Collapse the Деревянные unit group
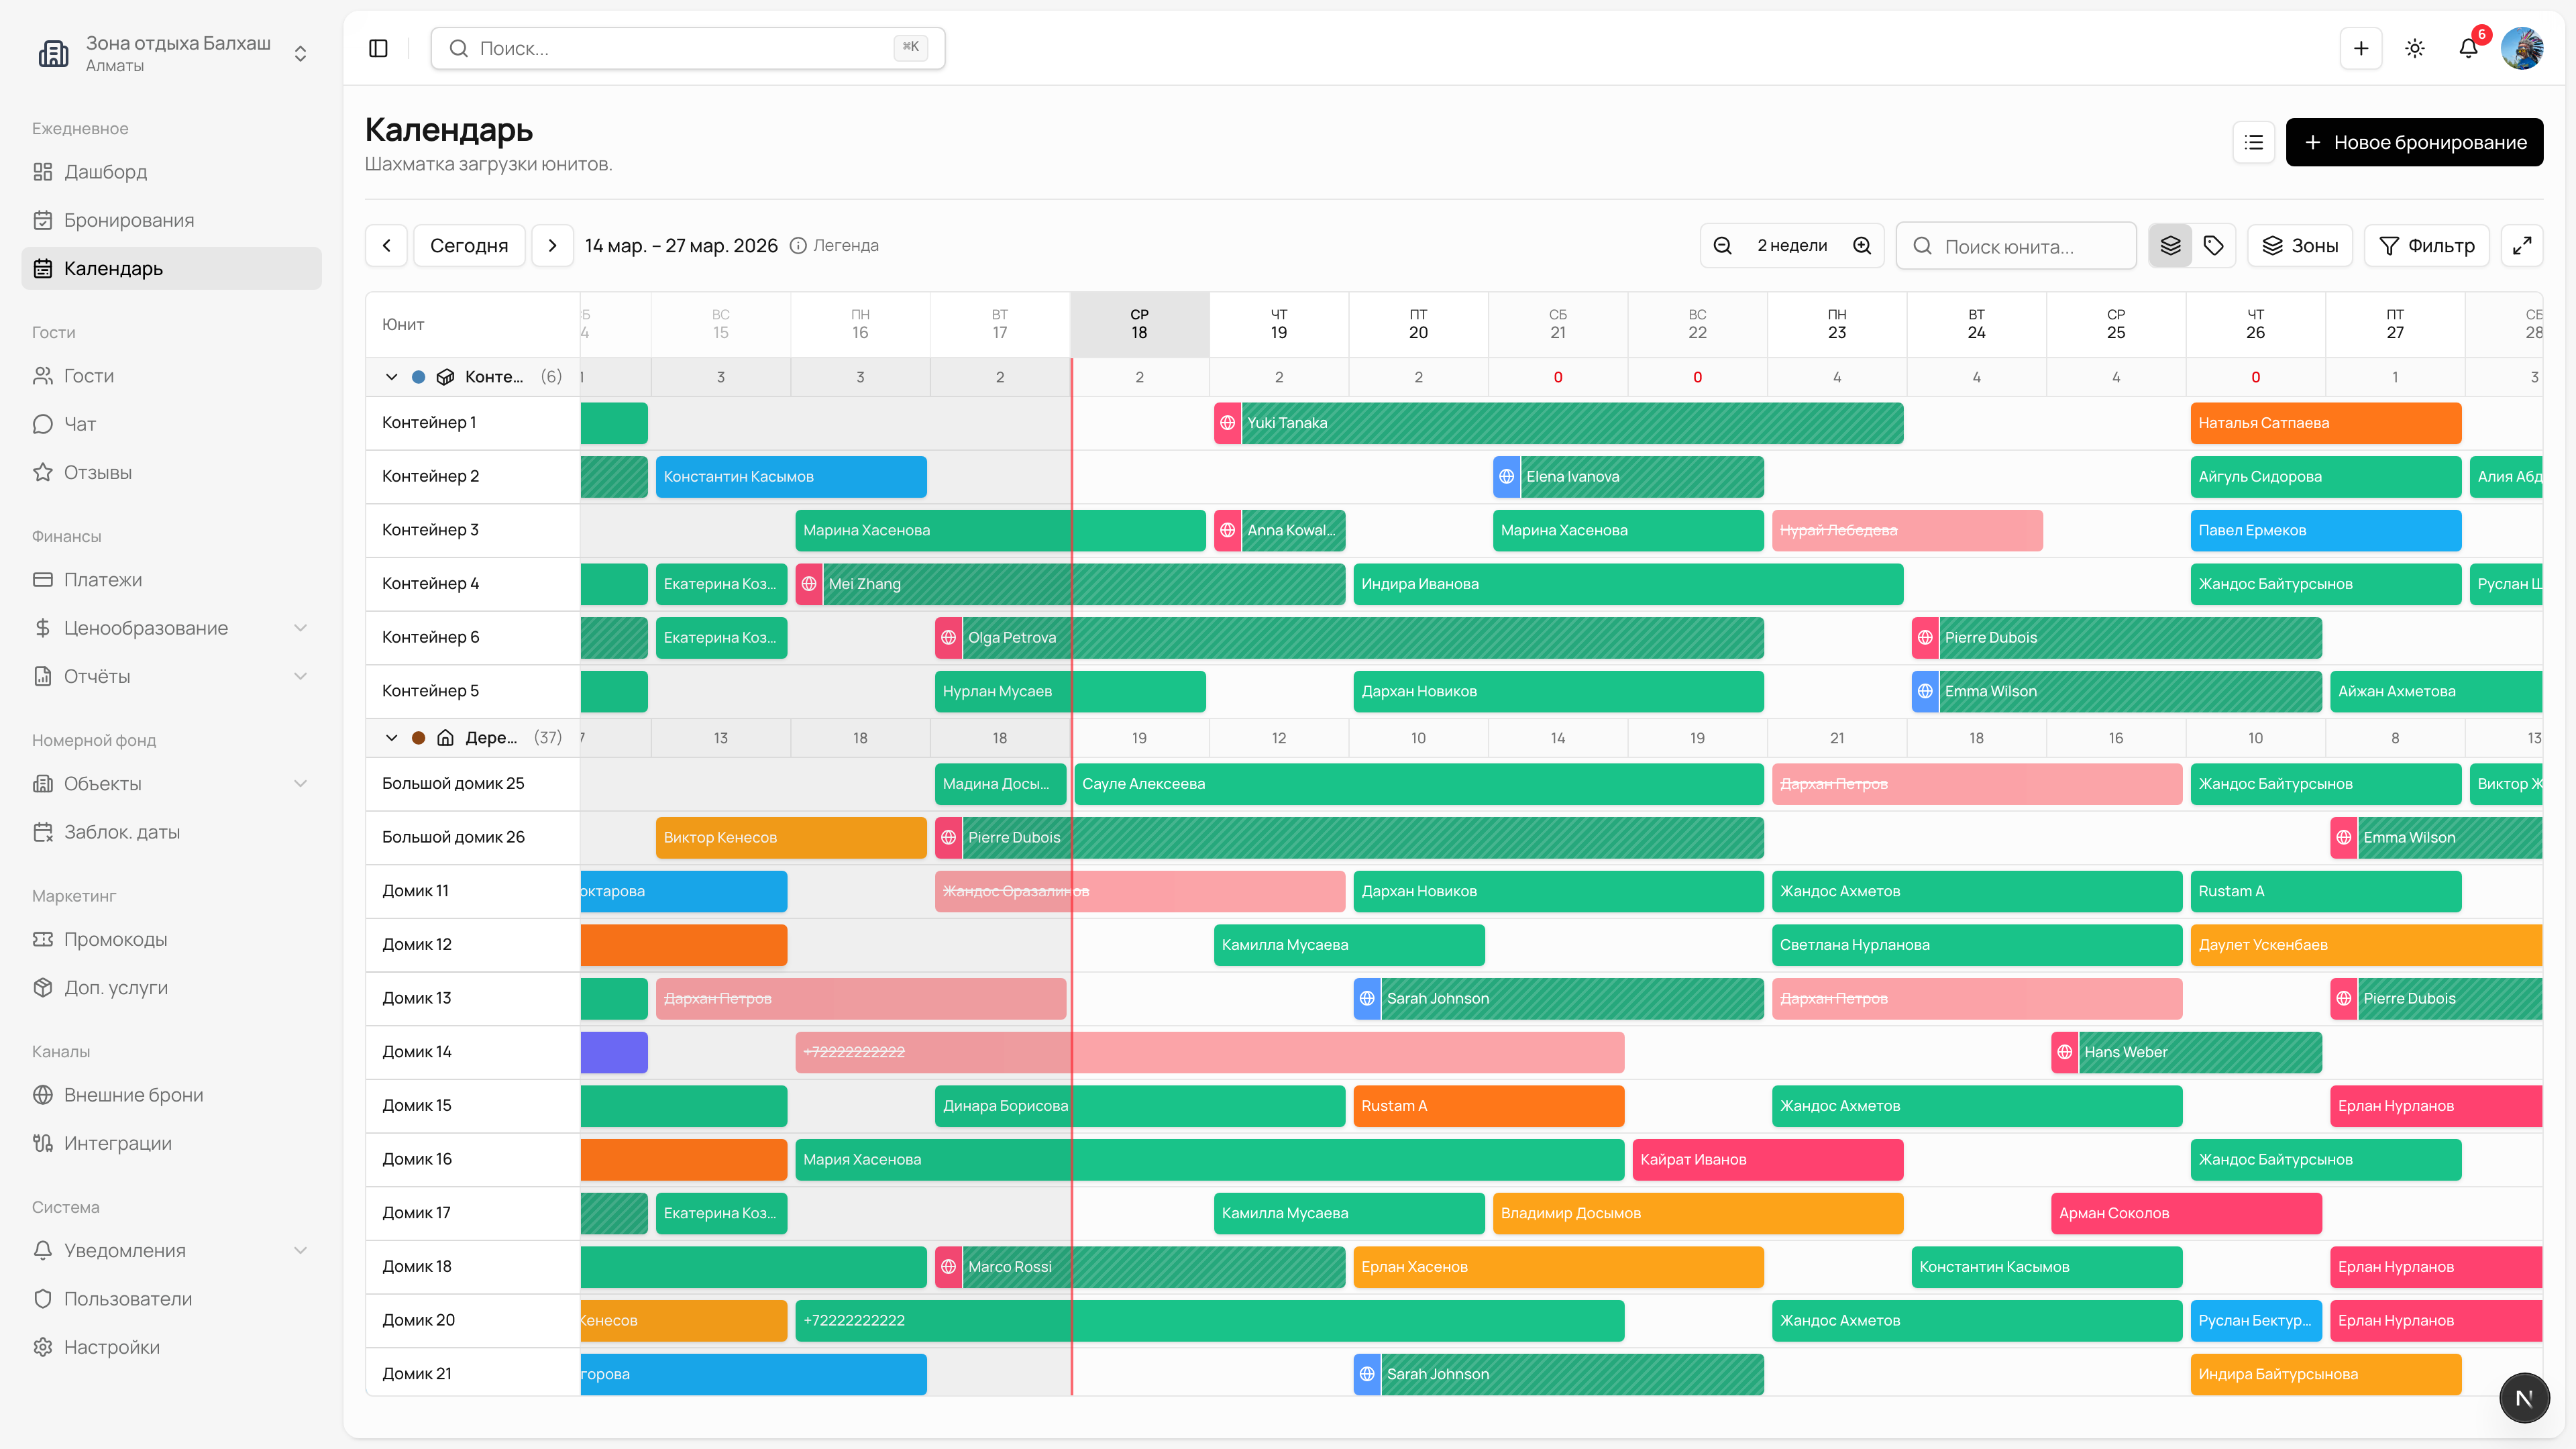 391,738
